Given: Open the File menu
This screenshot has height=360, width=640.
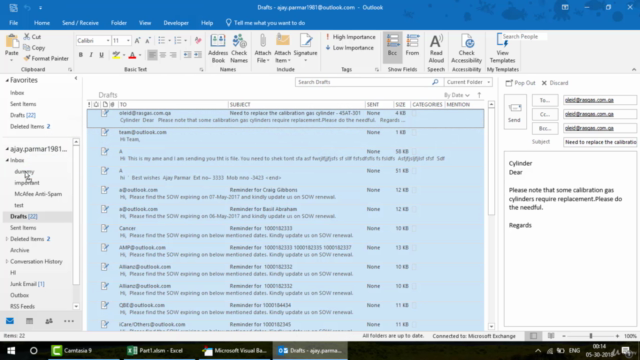Looking at the screenshot, I should (x=13, y=23).
